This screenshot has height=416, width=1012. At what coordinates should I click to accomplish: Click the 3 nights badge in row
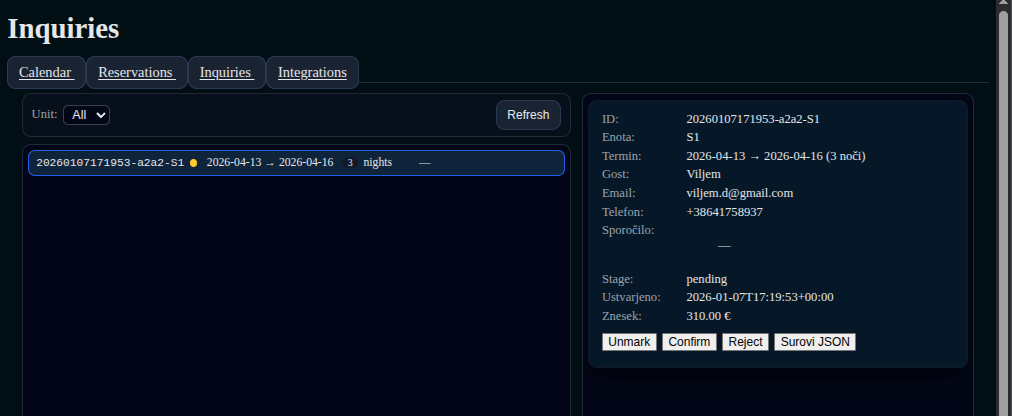(350, 163)
